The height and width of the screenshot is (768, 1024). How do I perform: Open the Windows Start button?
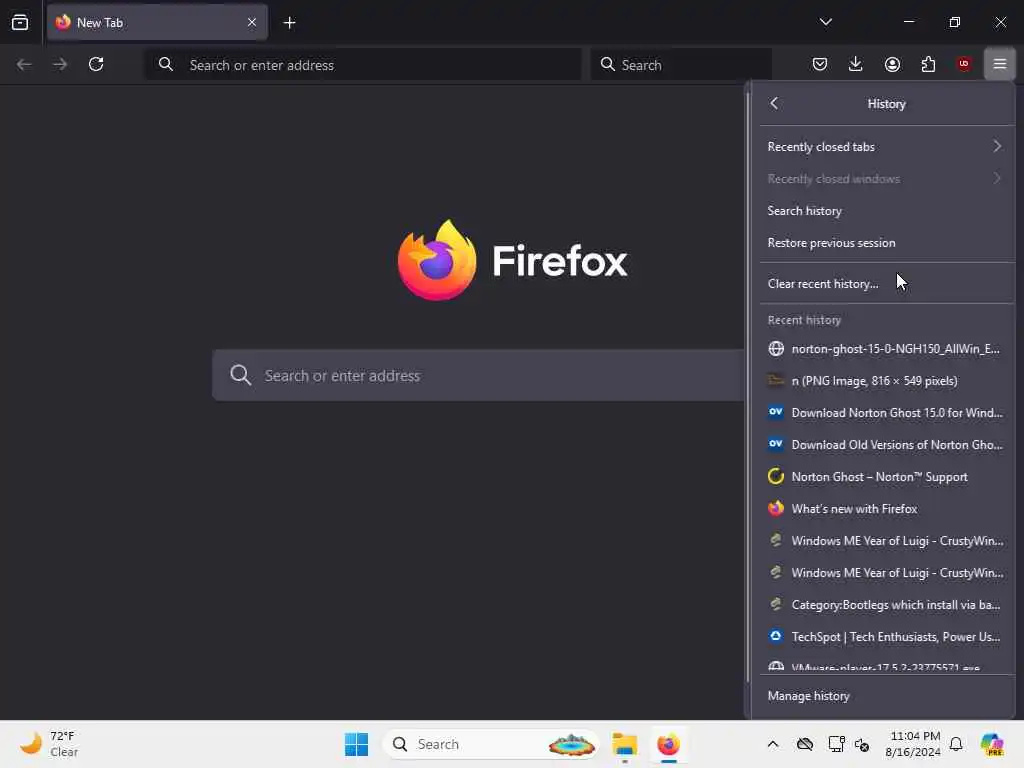(357, 744)
